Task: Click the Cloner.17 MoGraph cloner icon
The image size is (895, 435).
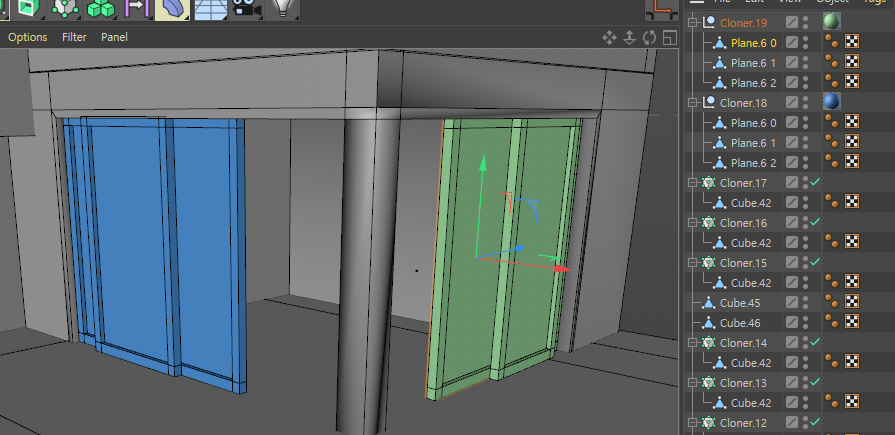Action: click(709, 183)
